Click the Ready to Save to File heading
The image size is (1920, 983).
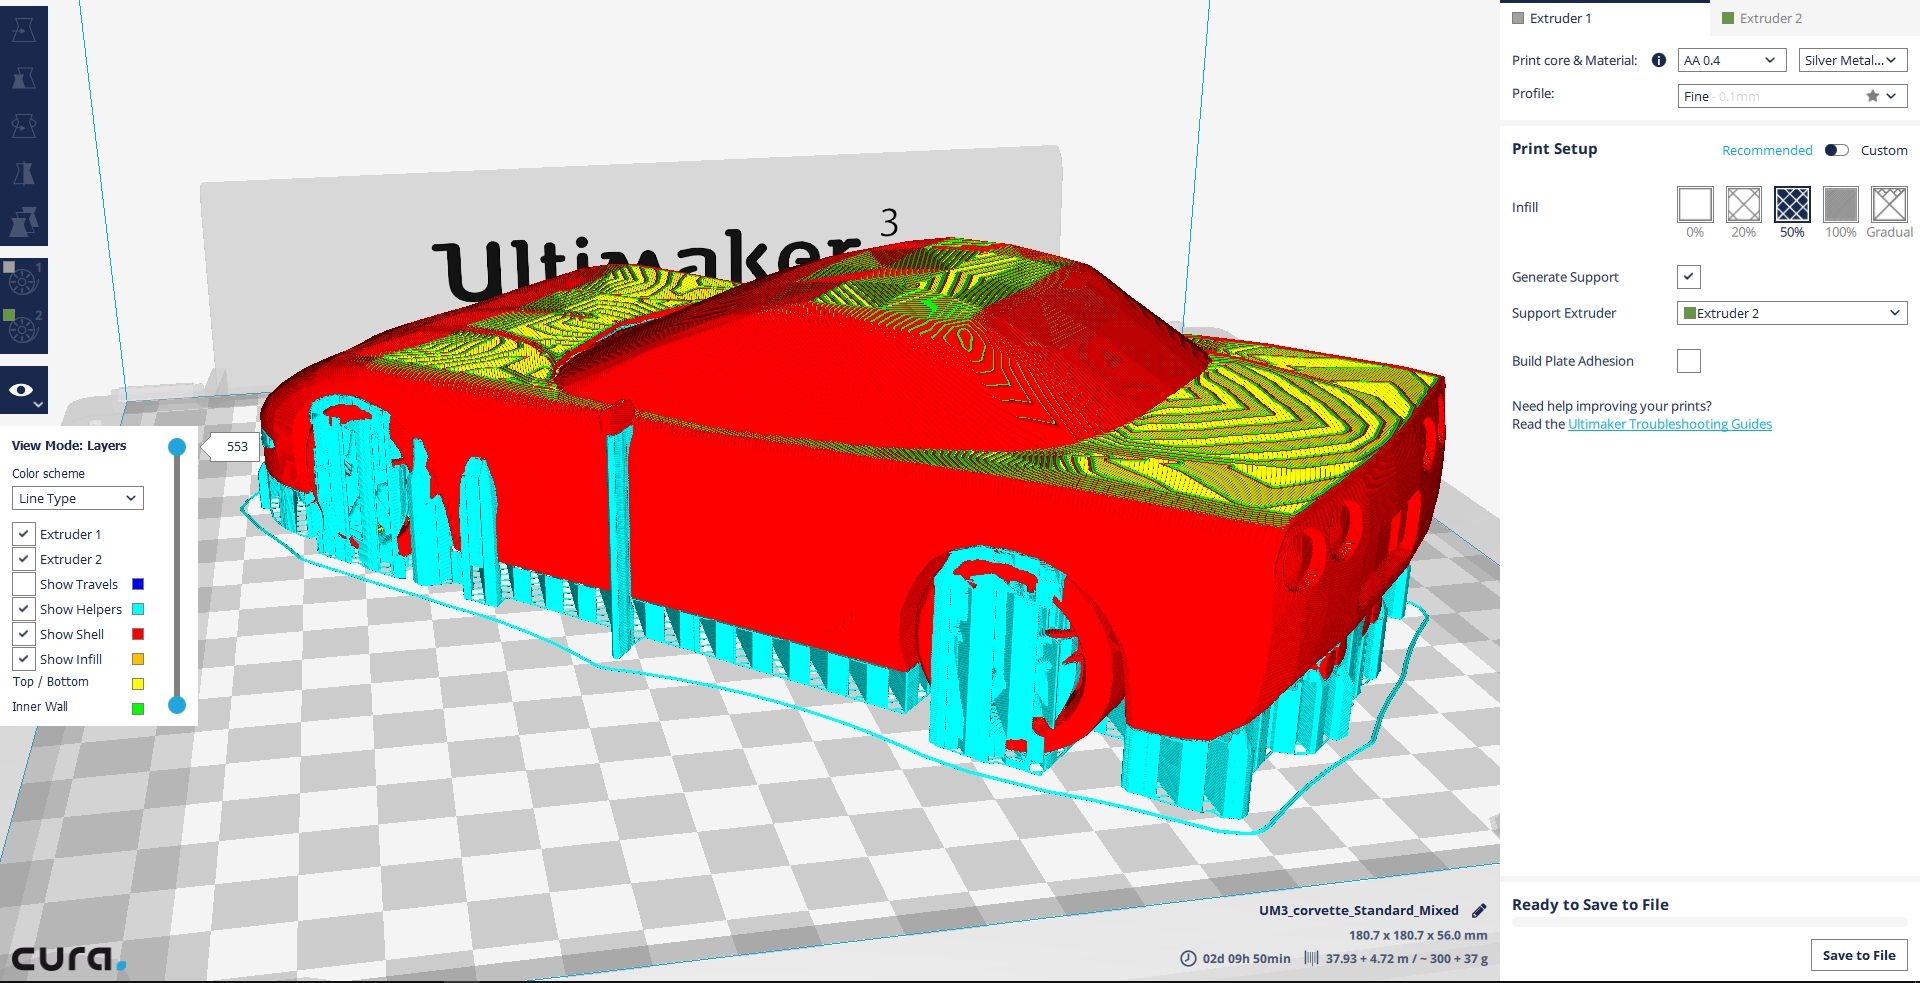tap(1590, 904)
